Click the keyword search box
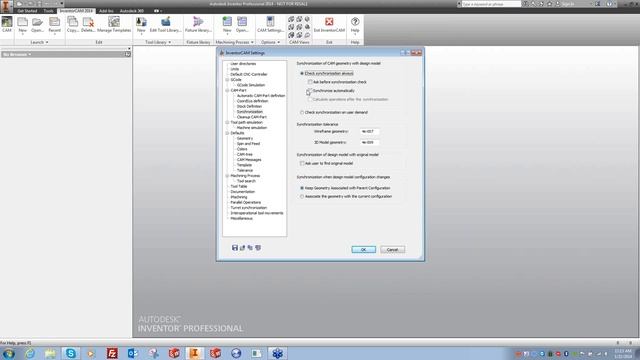640x360 pixels. [491, 4]
